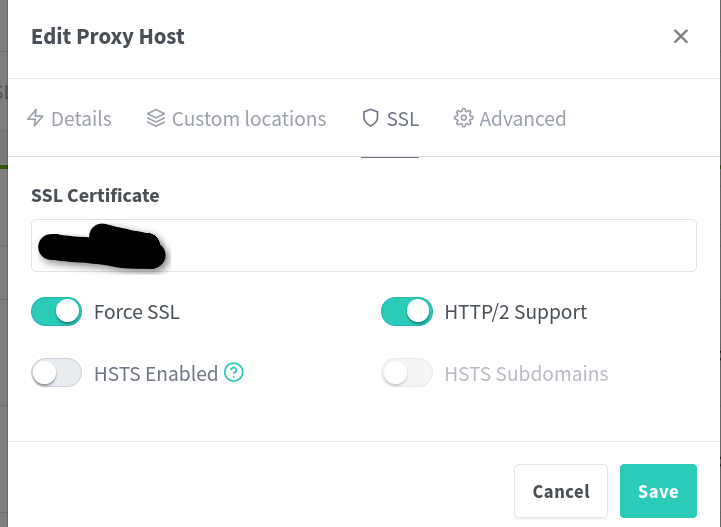721x527 pixels.
Task: Switch to the Details tab
Action: click(x=69, y=119)
